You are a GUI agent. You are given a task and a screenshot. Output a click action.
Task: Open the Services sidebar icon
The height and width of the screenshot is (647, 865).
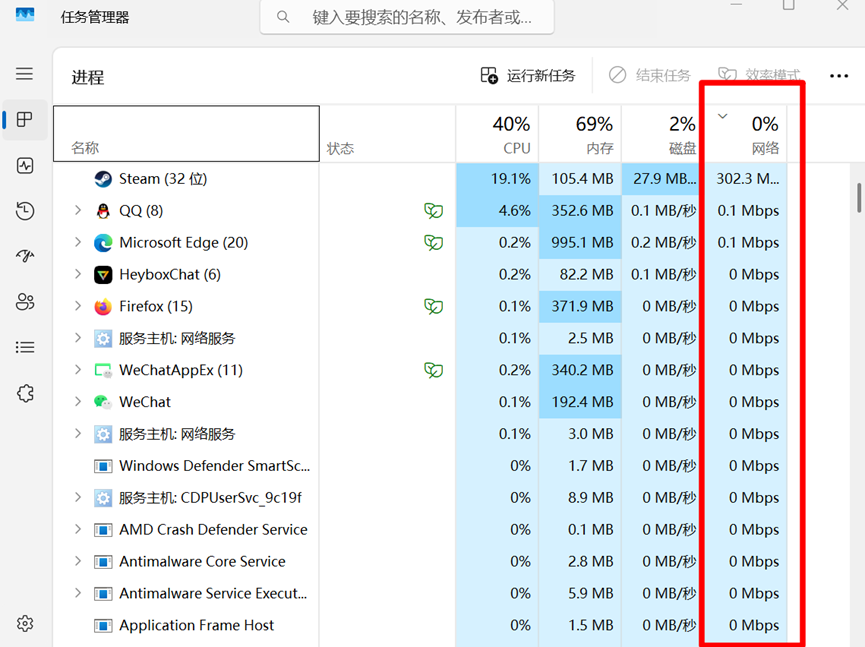point(25,393)
